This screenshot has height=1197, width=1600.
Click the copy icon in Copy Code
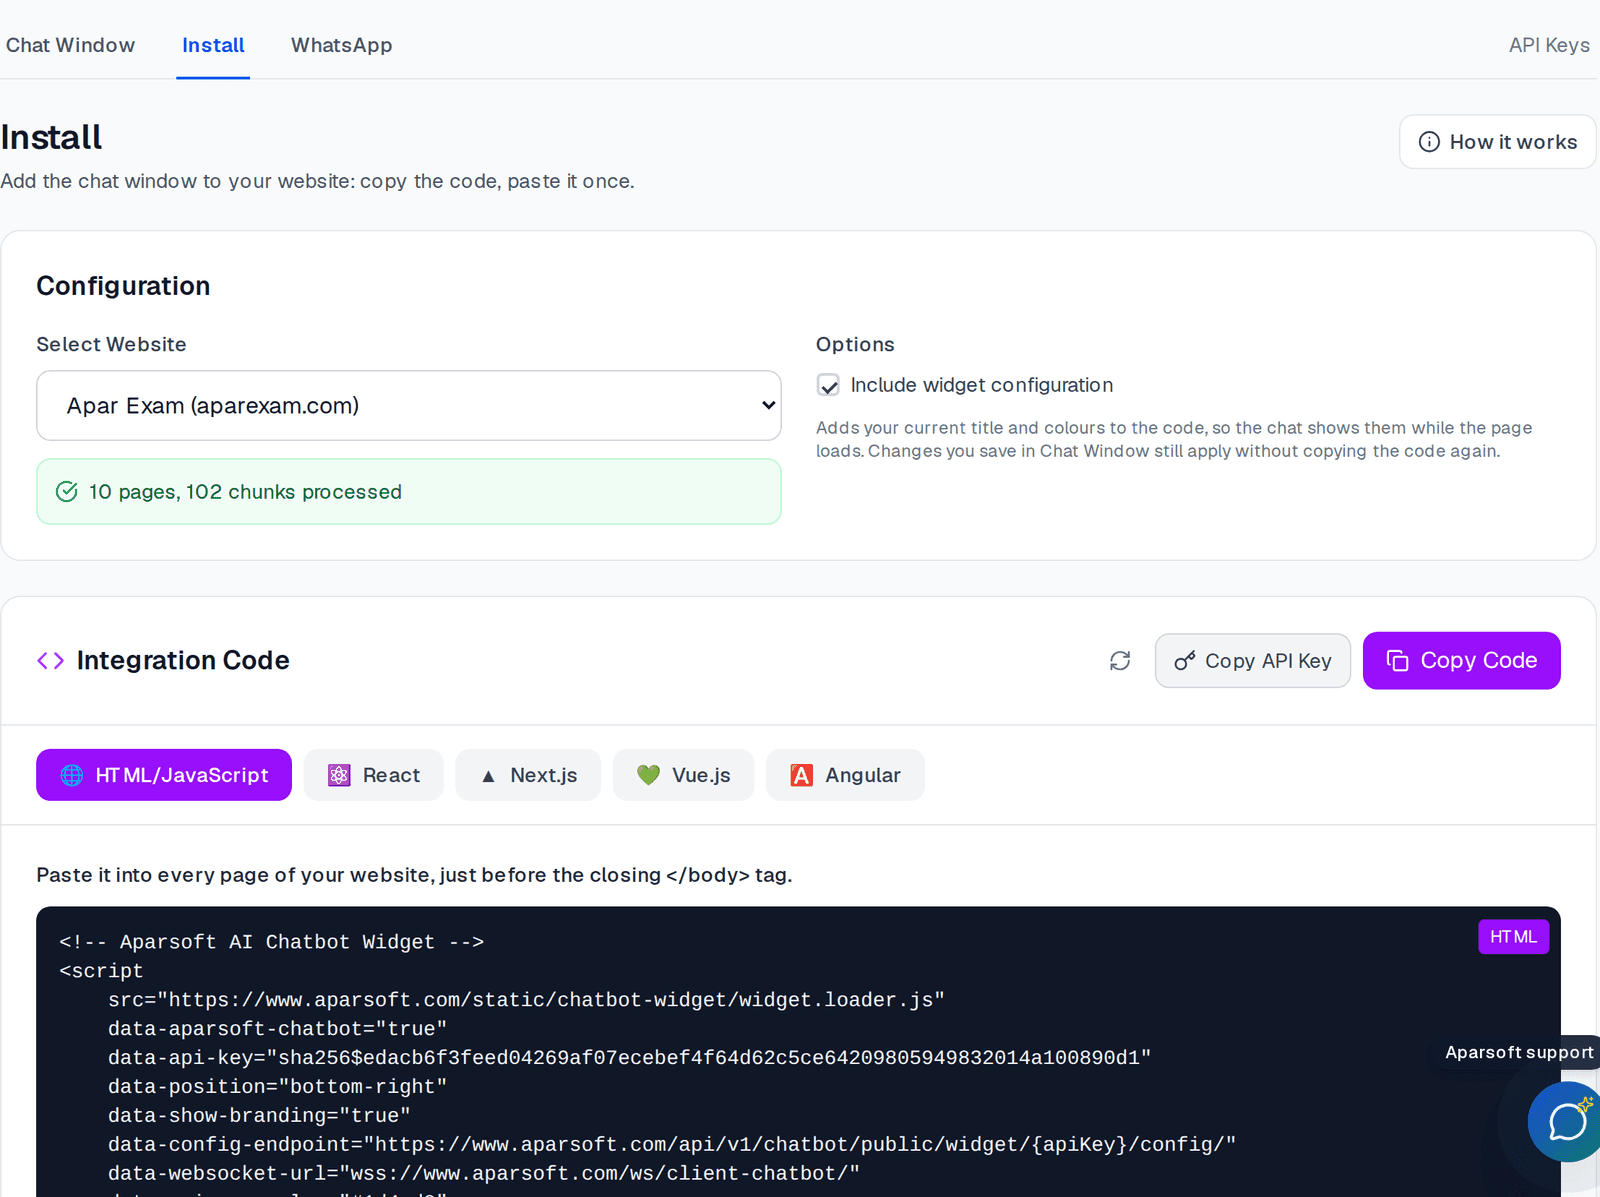click(x=1397, y=661)
